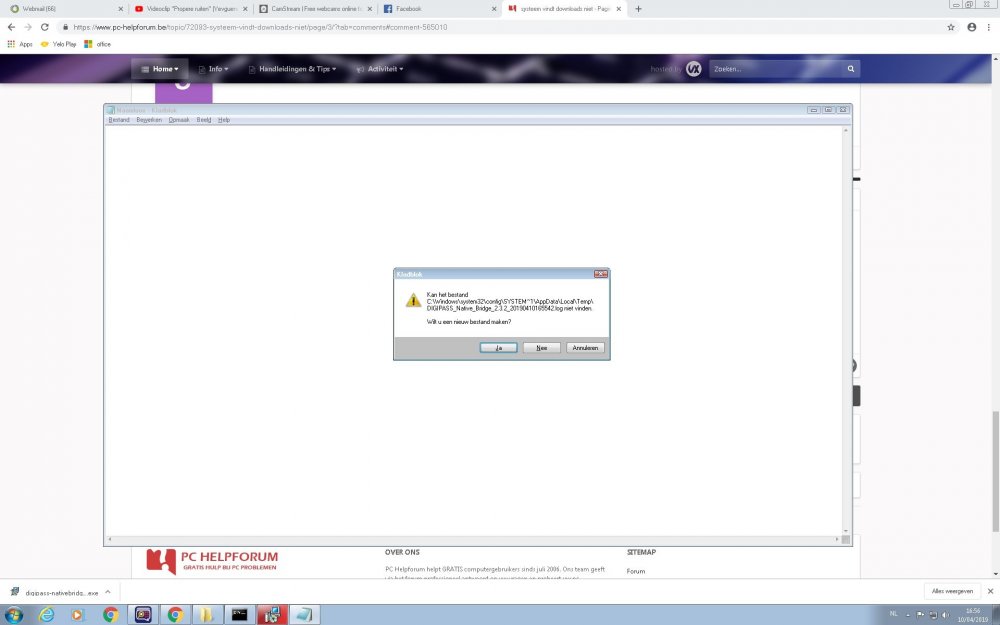This screenshot has width=1000, height=625.
Task: Open the red installer taskbar icon
Action: tap(272, 615)
